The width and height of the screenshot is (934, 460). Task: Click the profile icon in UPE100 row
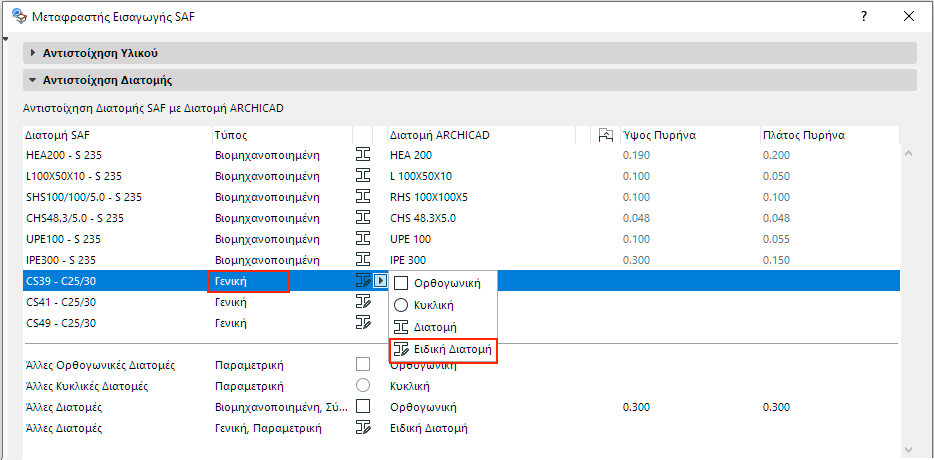363,239
